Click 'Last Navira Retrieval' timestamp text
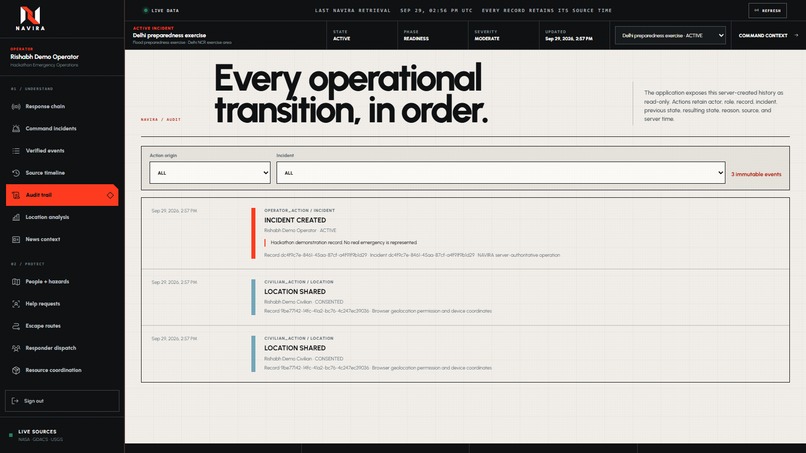The image size is (806, 453). pyautogui.click(x=393, y=10)
